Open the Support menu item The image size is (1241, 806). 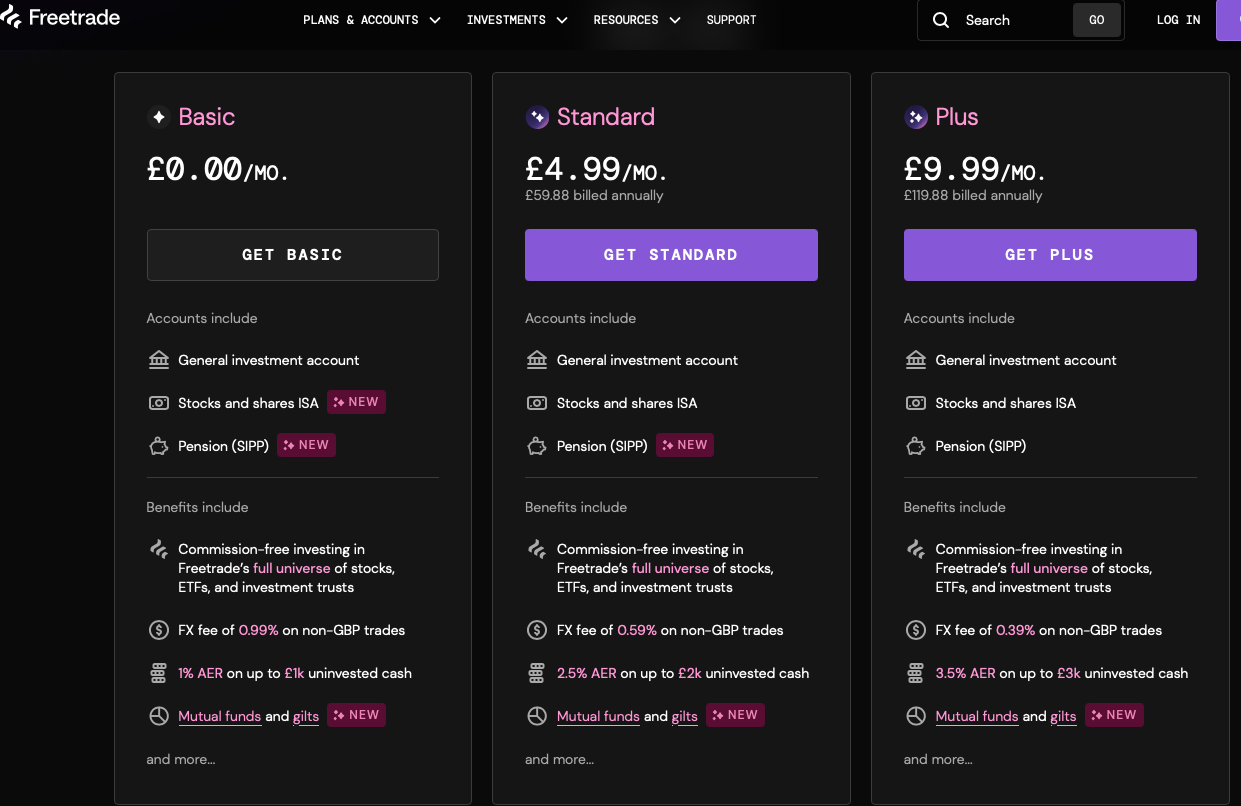click(731, 20)
